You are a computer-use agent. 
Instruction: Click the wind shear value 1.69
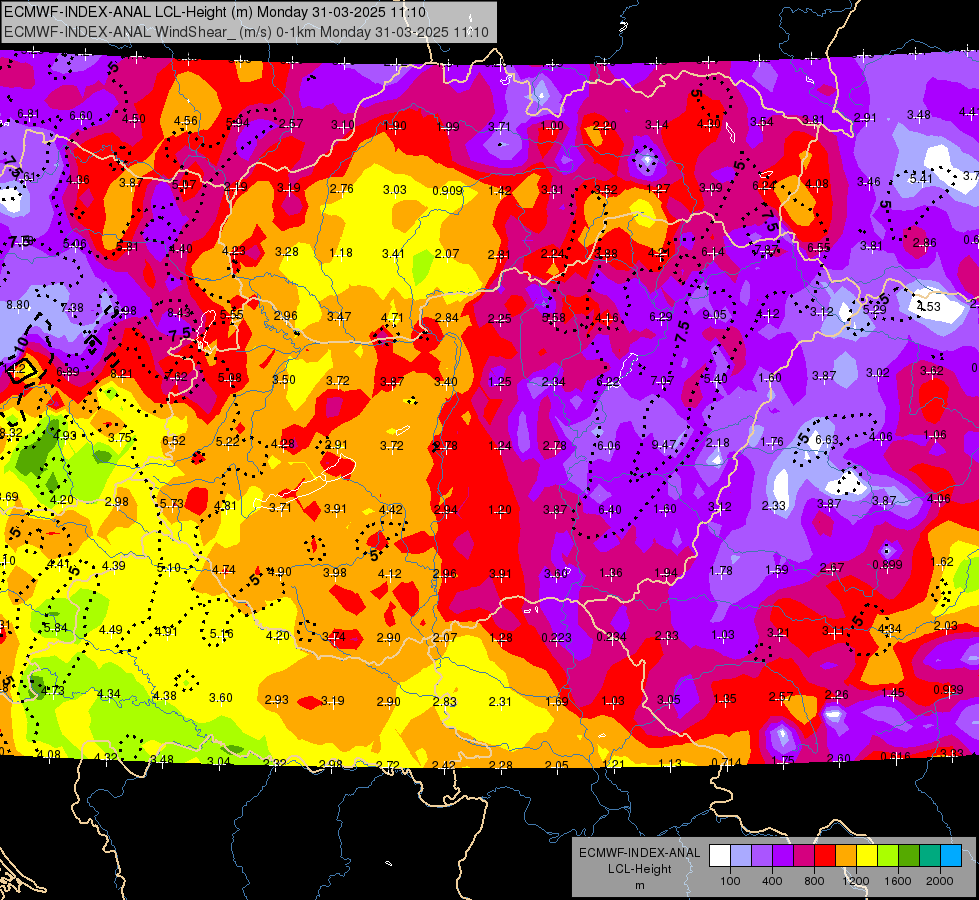(557, 701)
